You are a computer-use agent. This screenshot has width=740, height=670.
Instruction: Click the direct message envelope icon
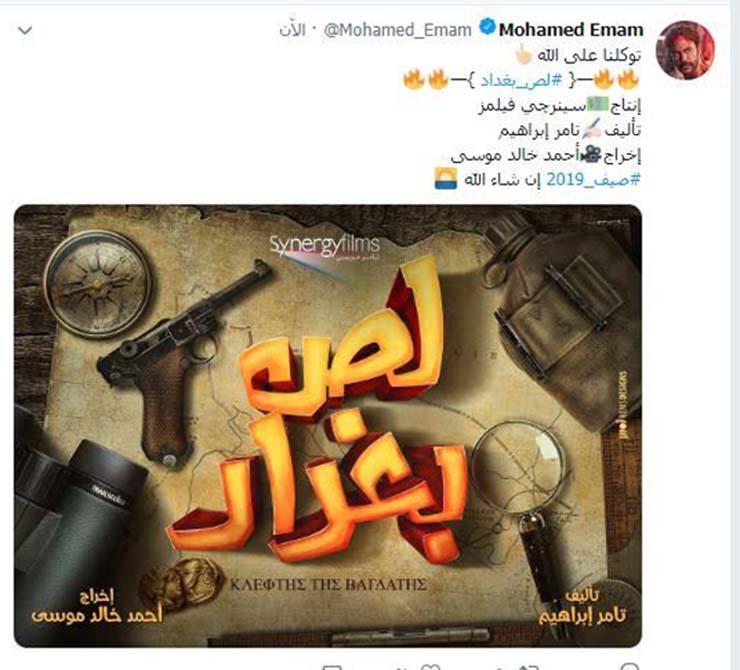pyautogui.click(x=332, y=667)
